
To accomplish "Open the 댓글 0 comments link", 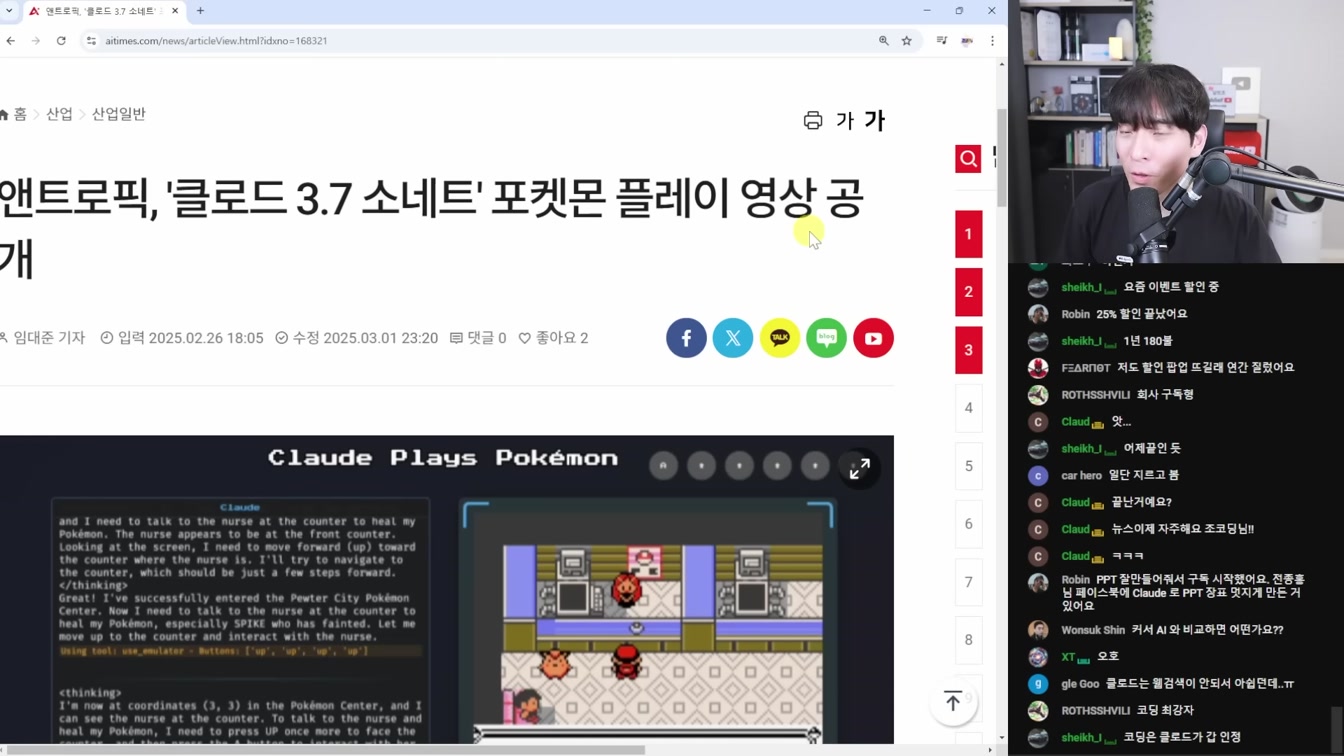I will [478, 338].
